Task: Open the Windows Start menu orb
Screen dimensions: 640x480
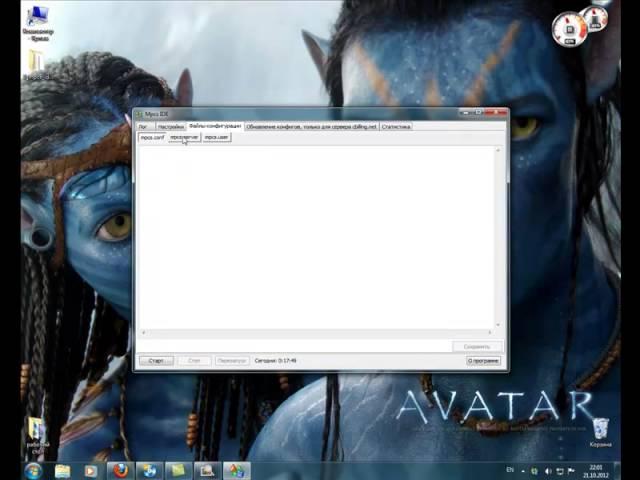Action: coord(33,471)
